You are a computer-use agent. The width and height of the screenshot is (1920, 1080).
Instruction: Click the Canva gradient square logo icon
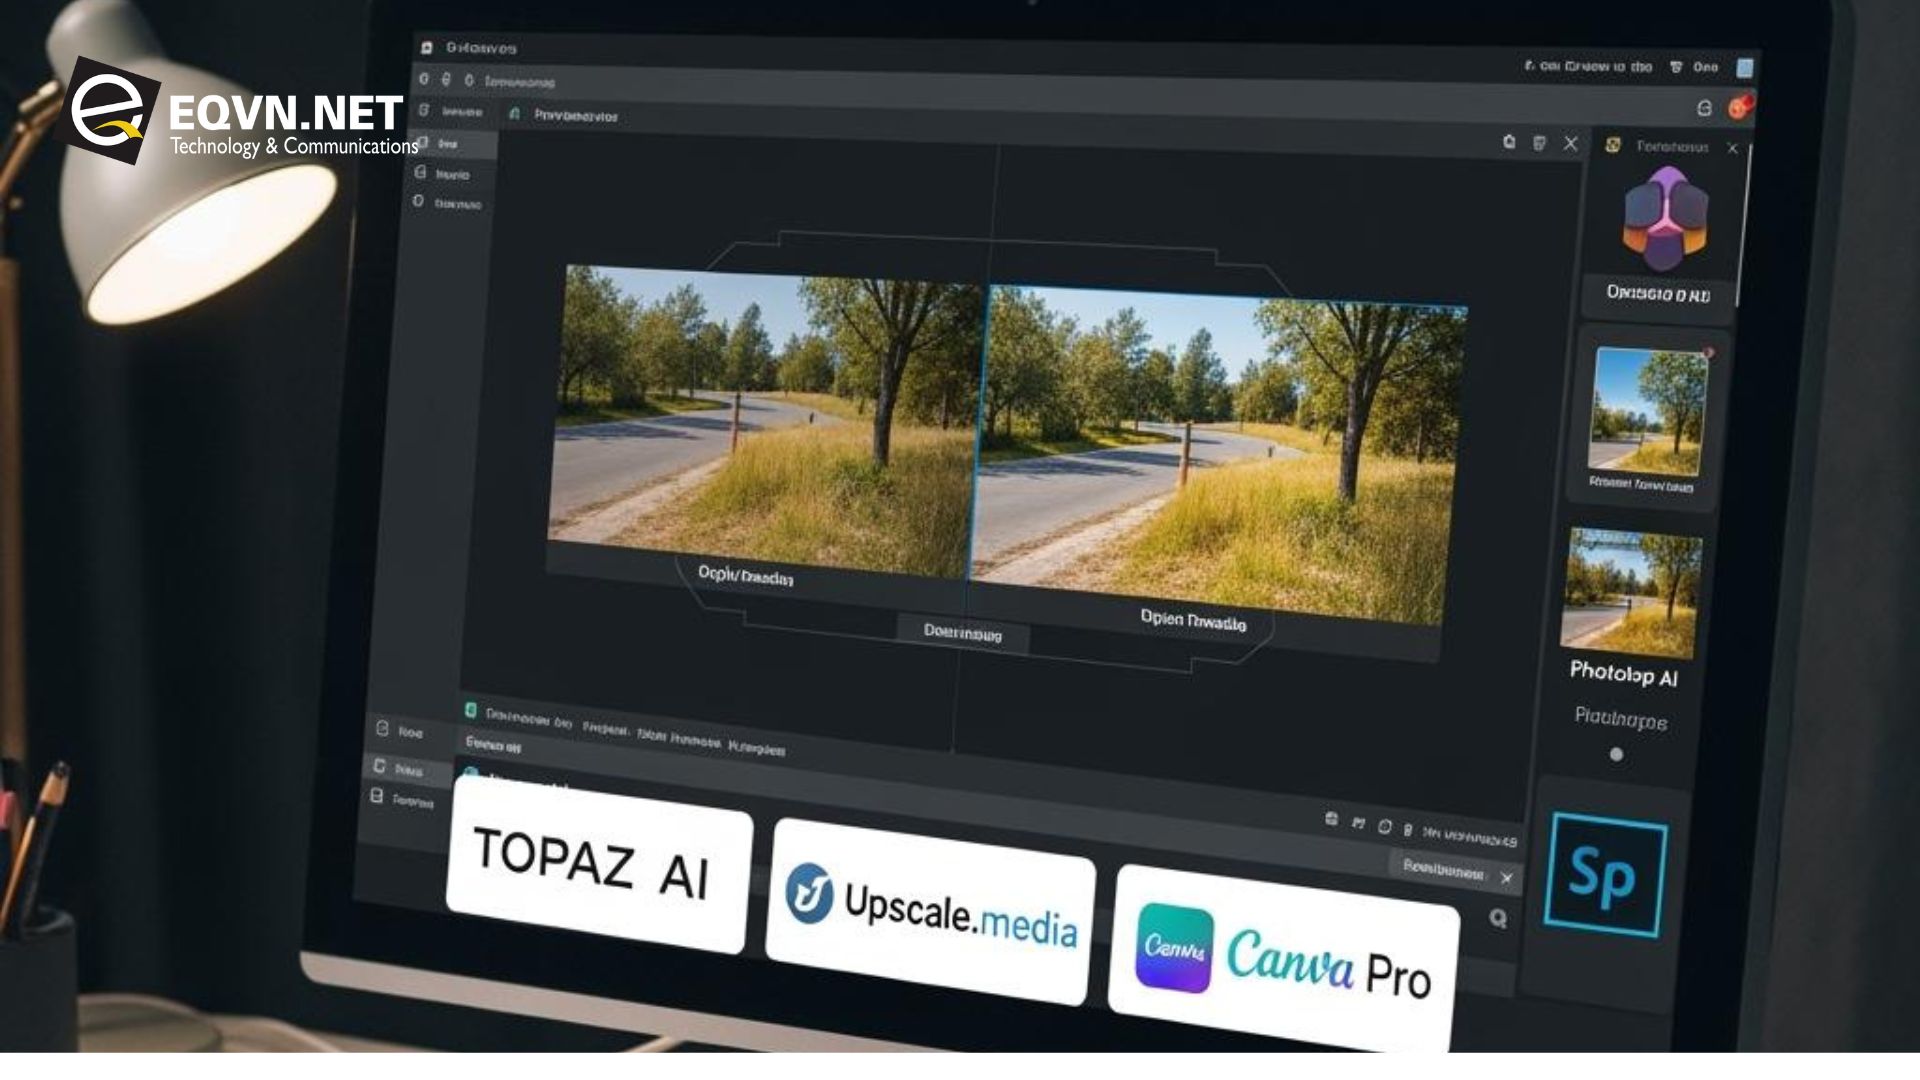coord(1175,947)
